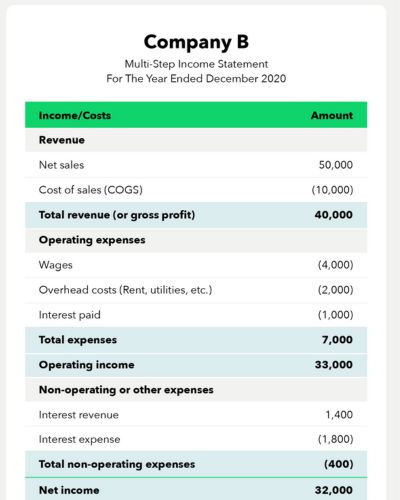The image size is (400, 500).
Task: Select the Total non-operating expenses label
Action: [x=117, y=464]
